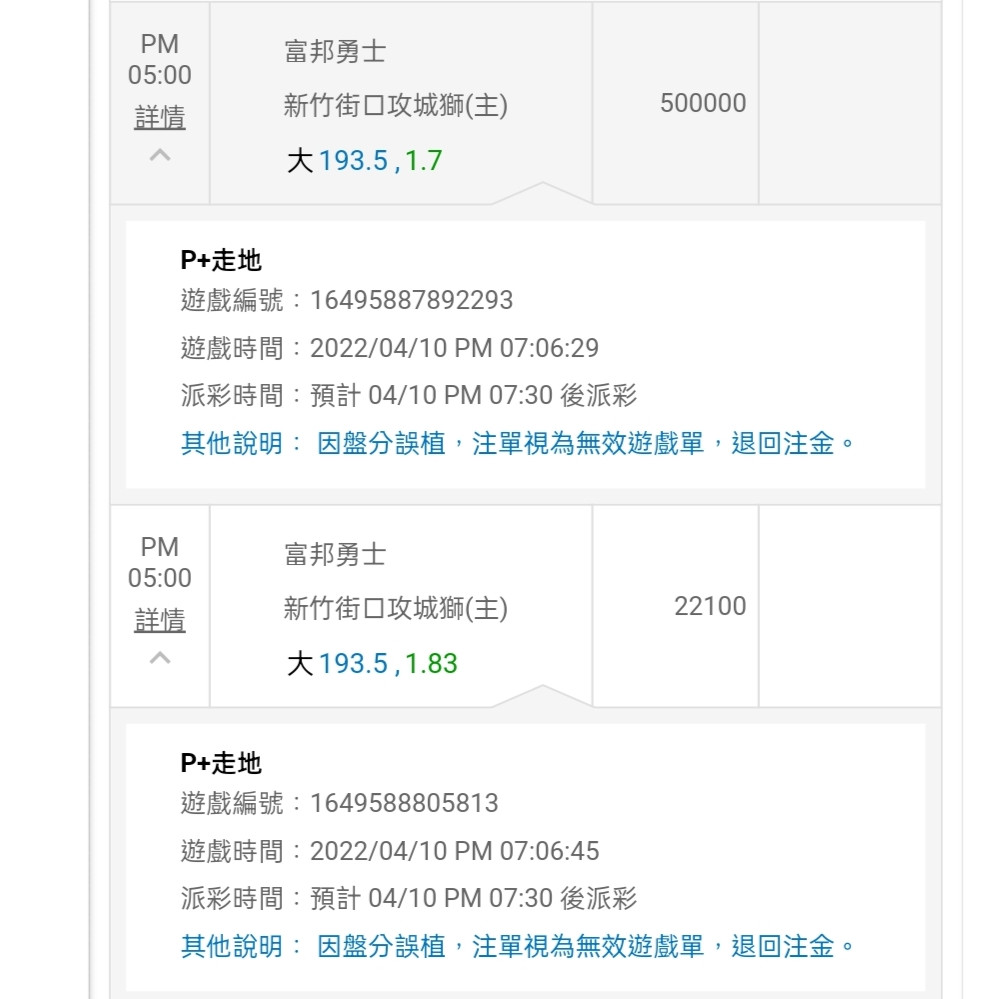Click the 大 193.5, 1.83 odds line
This screenshot has width=985, height=999.
click(372, 664)
